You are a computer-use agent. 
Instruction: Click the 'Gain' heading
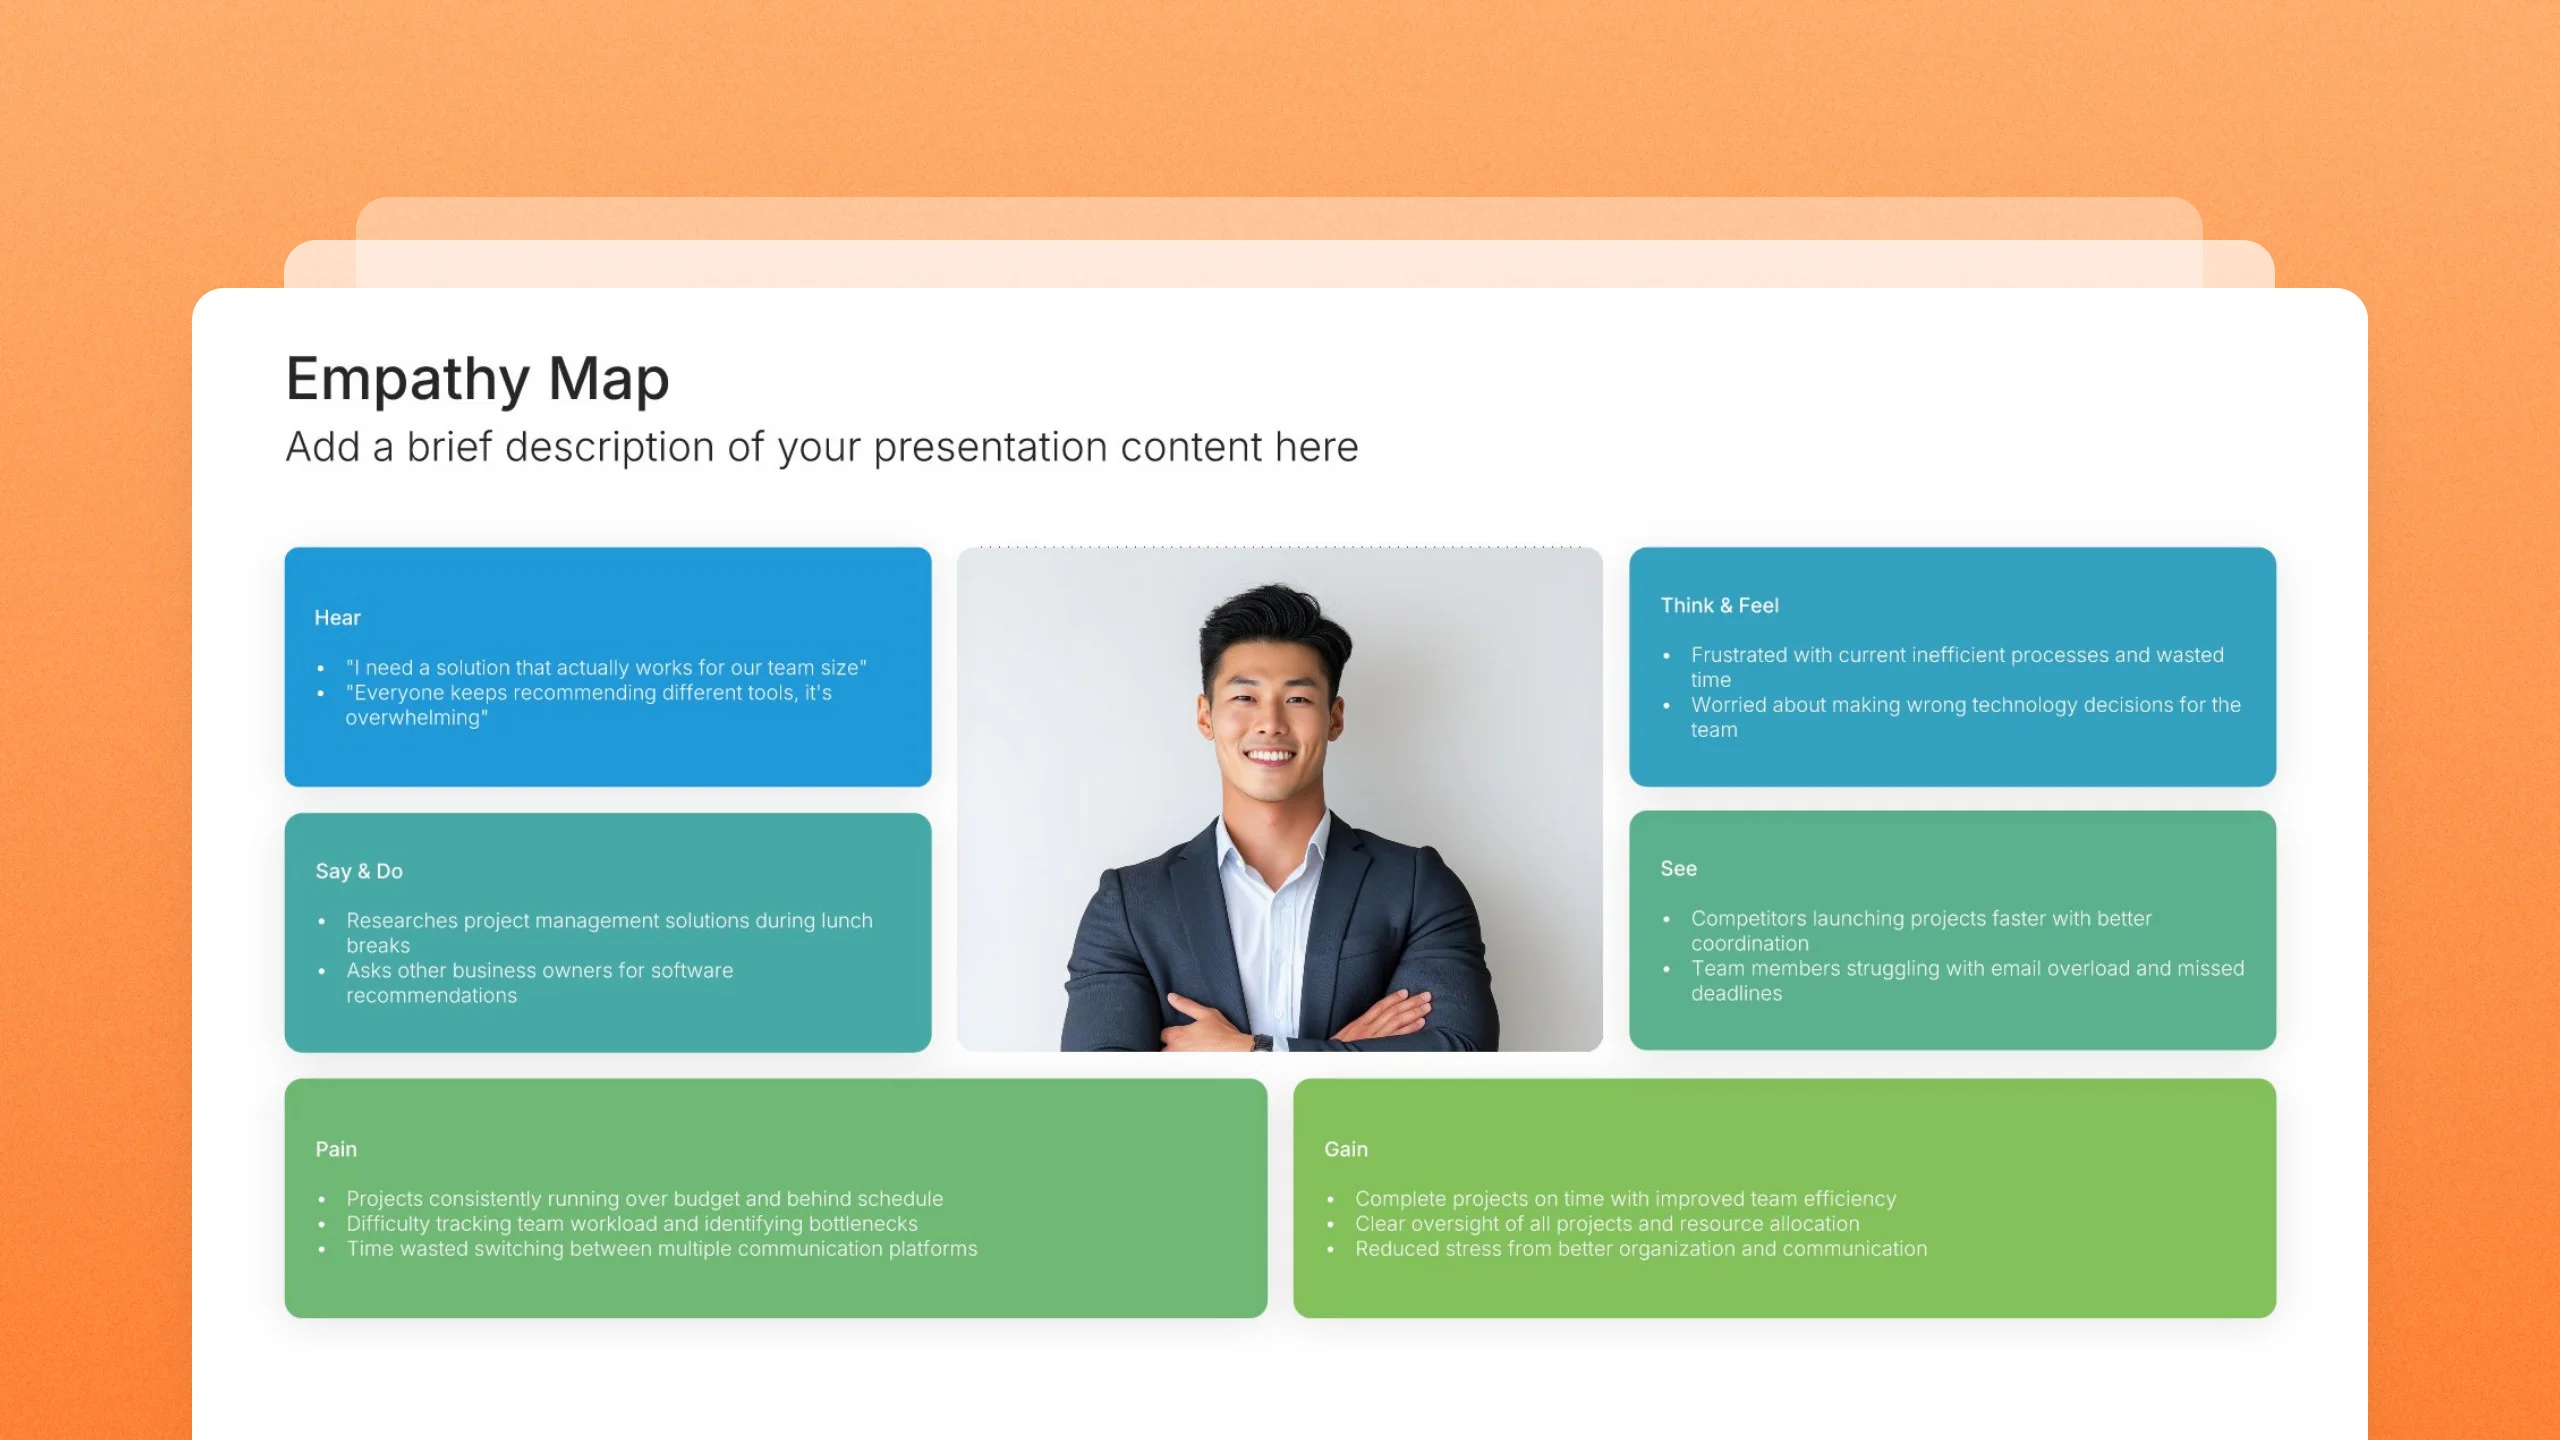(1346, 1149)
